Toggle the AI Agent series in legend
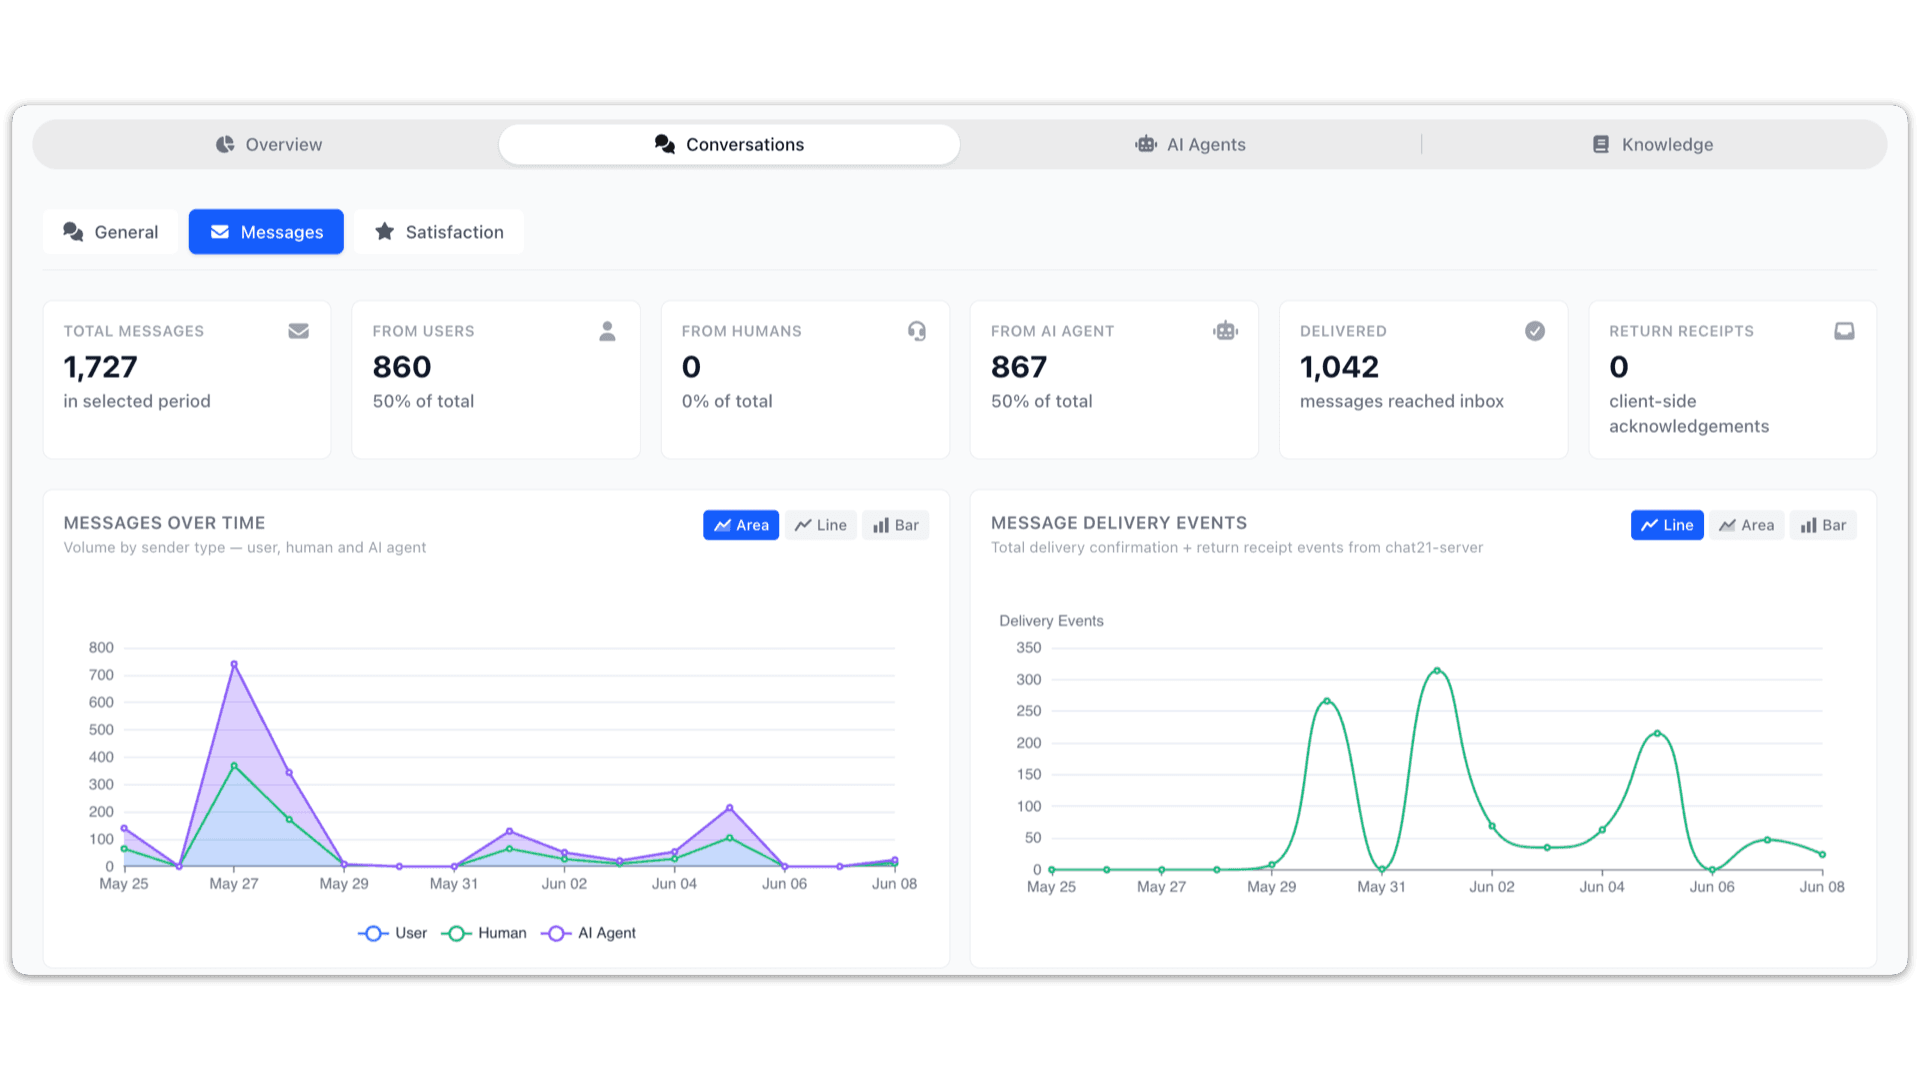Viewport: 1920px width, 1080px height. click(589, 933)
